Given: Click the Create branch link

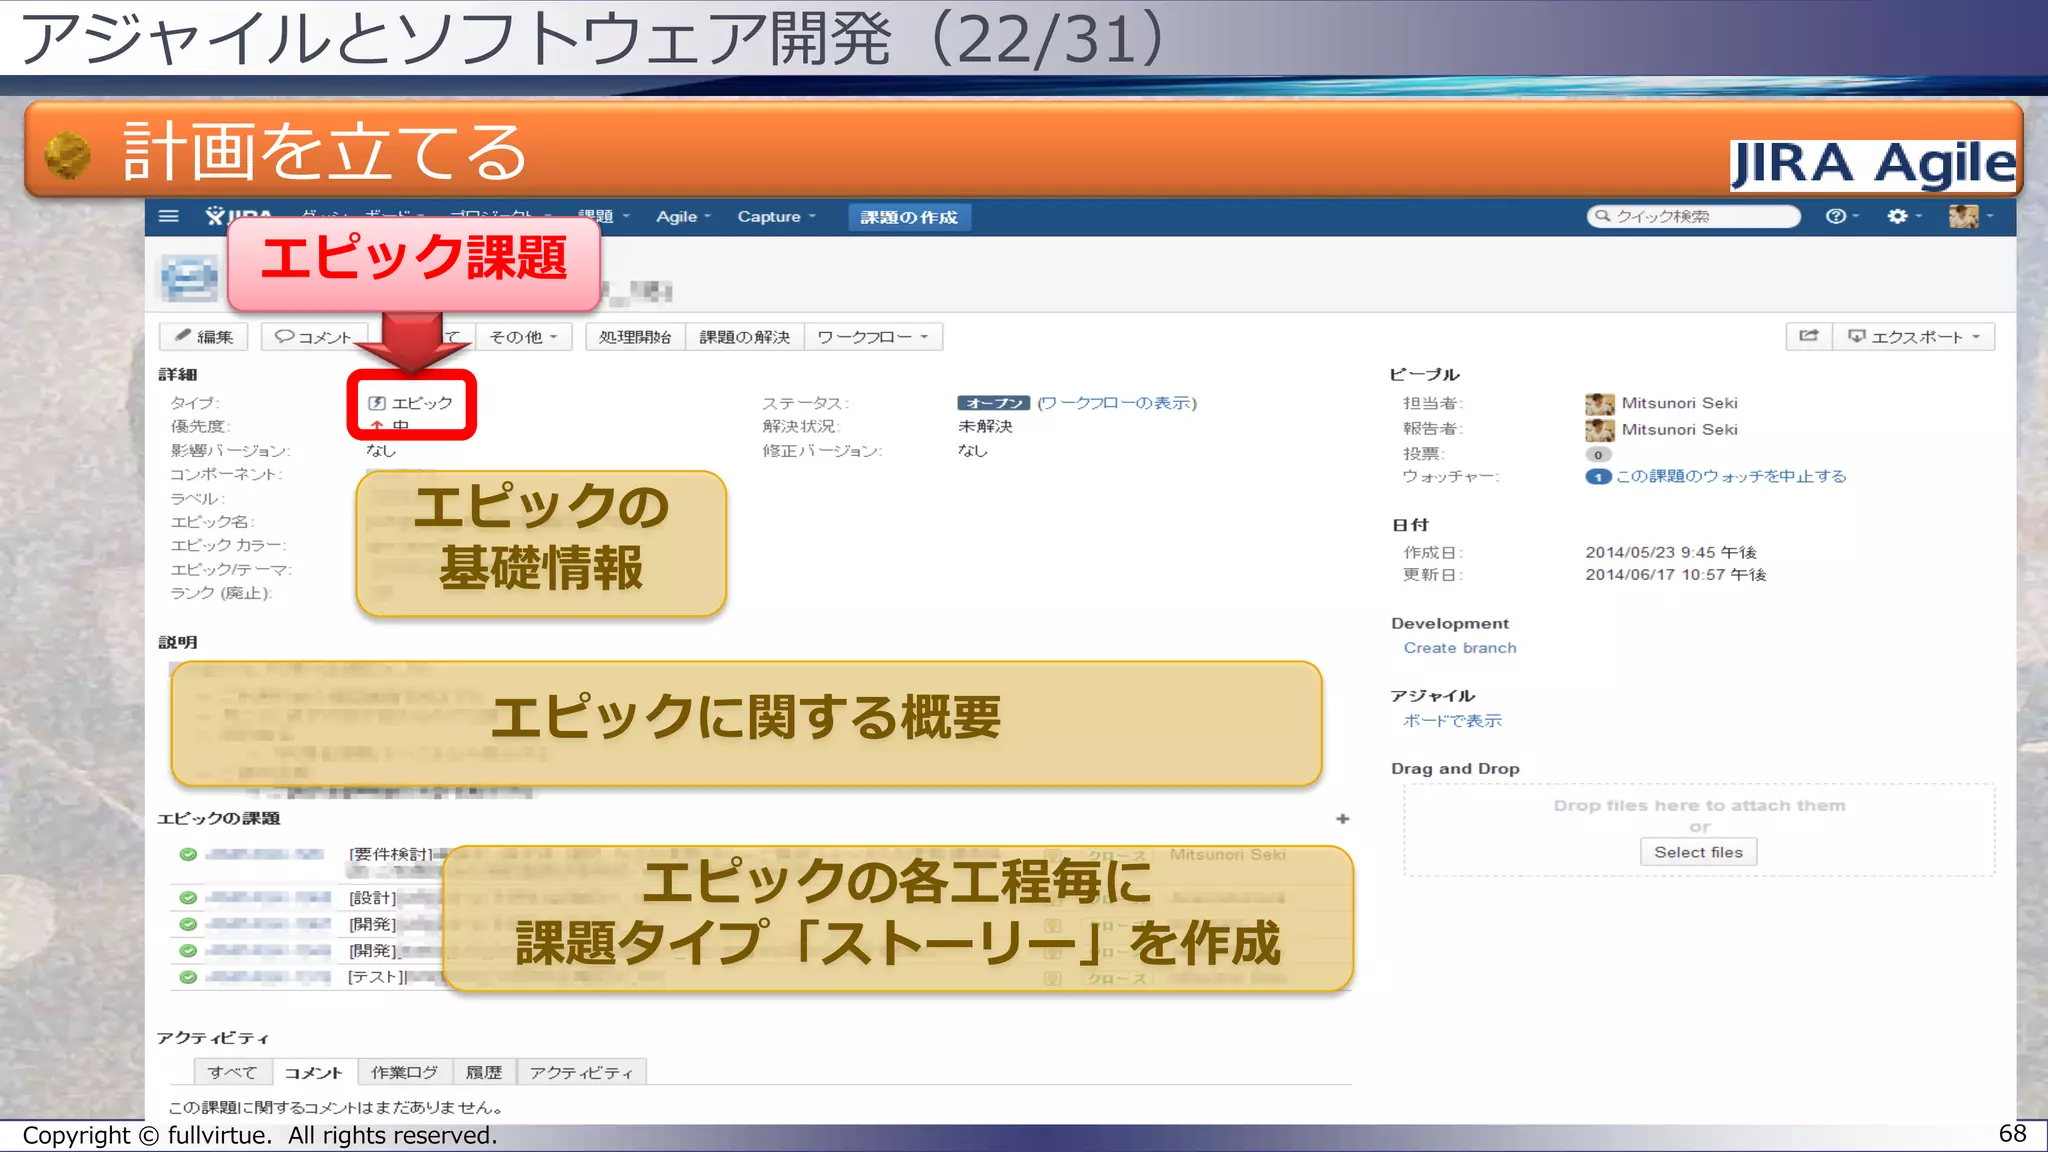Looking at the screenshot, I should (1460, 648).
